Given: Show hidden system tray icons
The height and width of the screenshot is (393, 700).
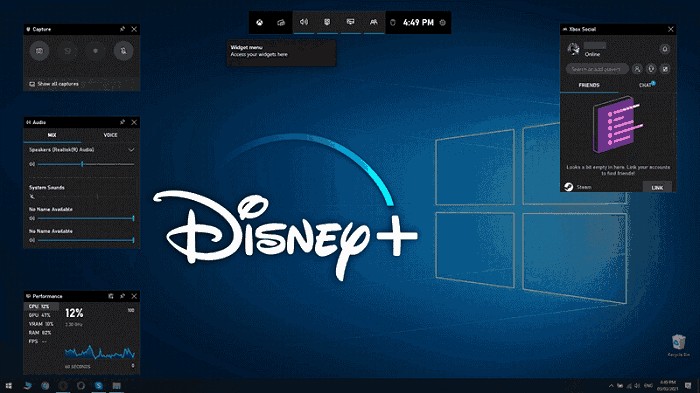Looking at the screenshot, I should tap(611, 386).
